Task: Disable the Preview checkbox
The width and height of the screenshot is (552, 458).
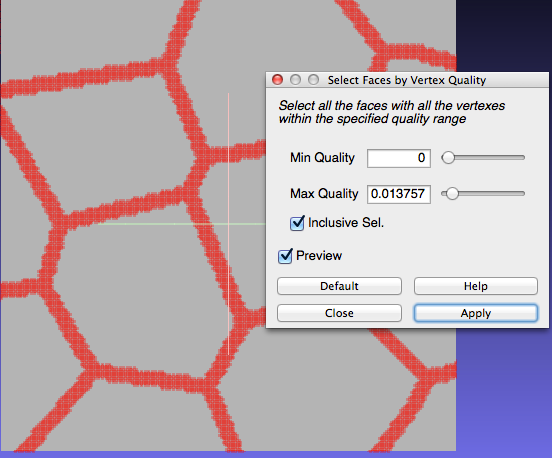Action: pyautogui.click(x=285, y=256)
